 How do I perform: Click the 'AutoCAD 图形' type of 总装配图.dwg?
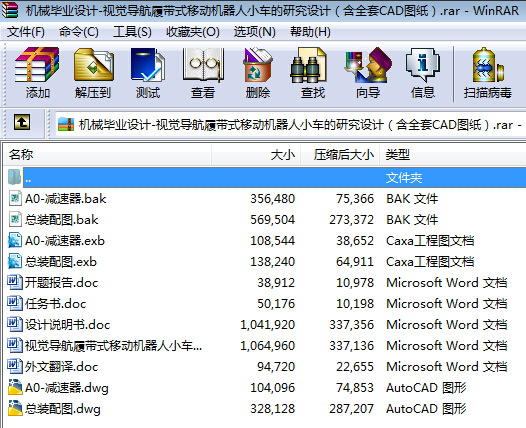426,409
